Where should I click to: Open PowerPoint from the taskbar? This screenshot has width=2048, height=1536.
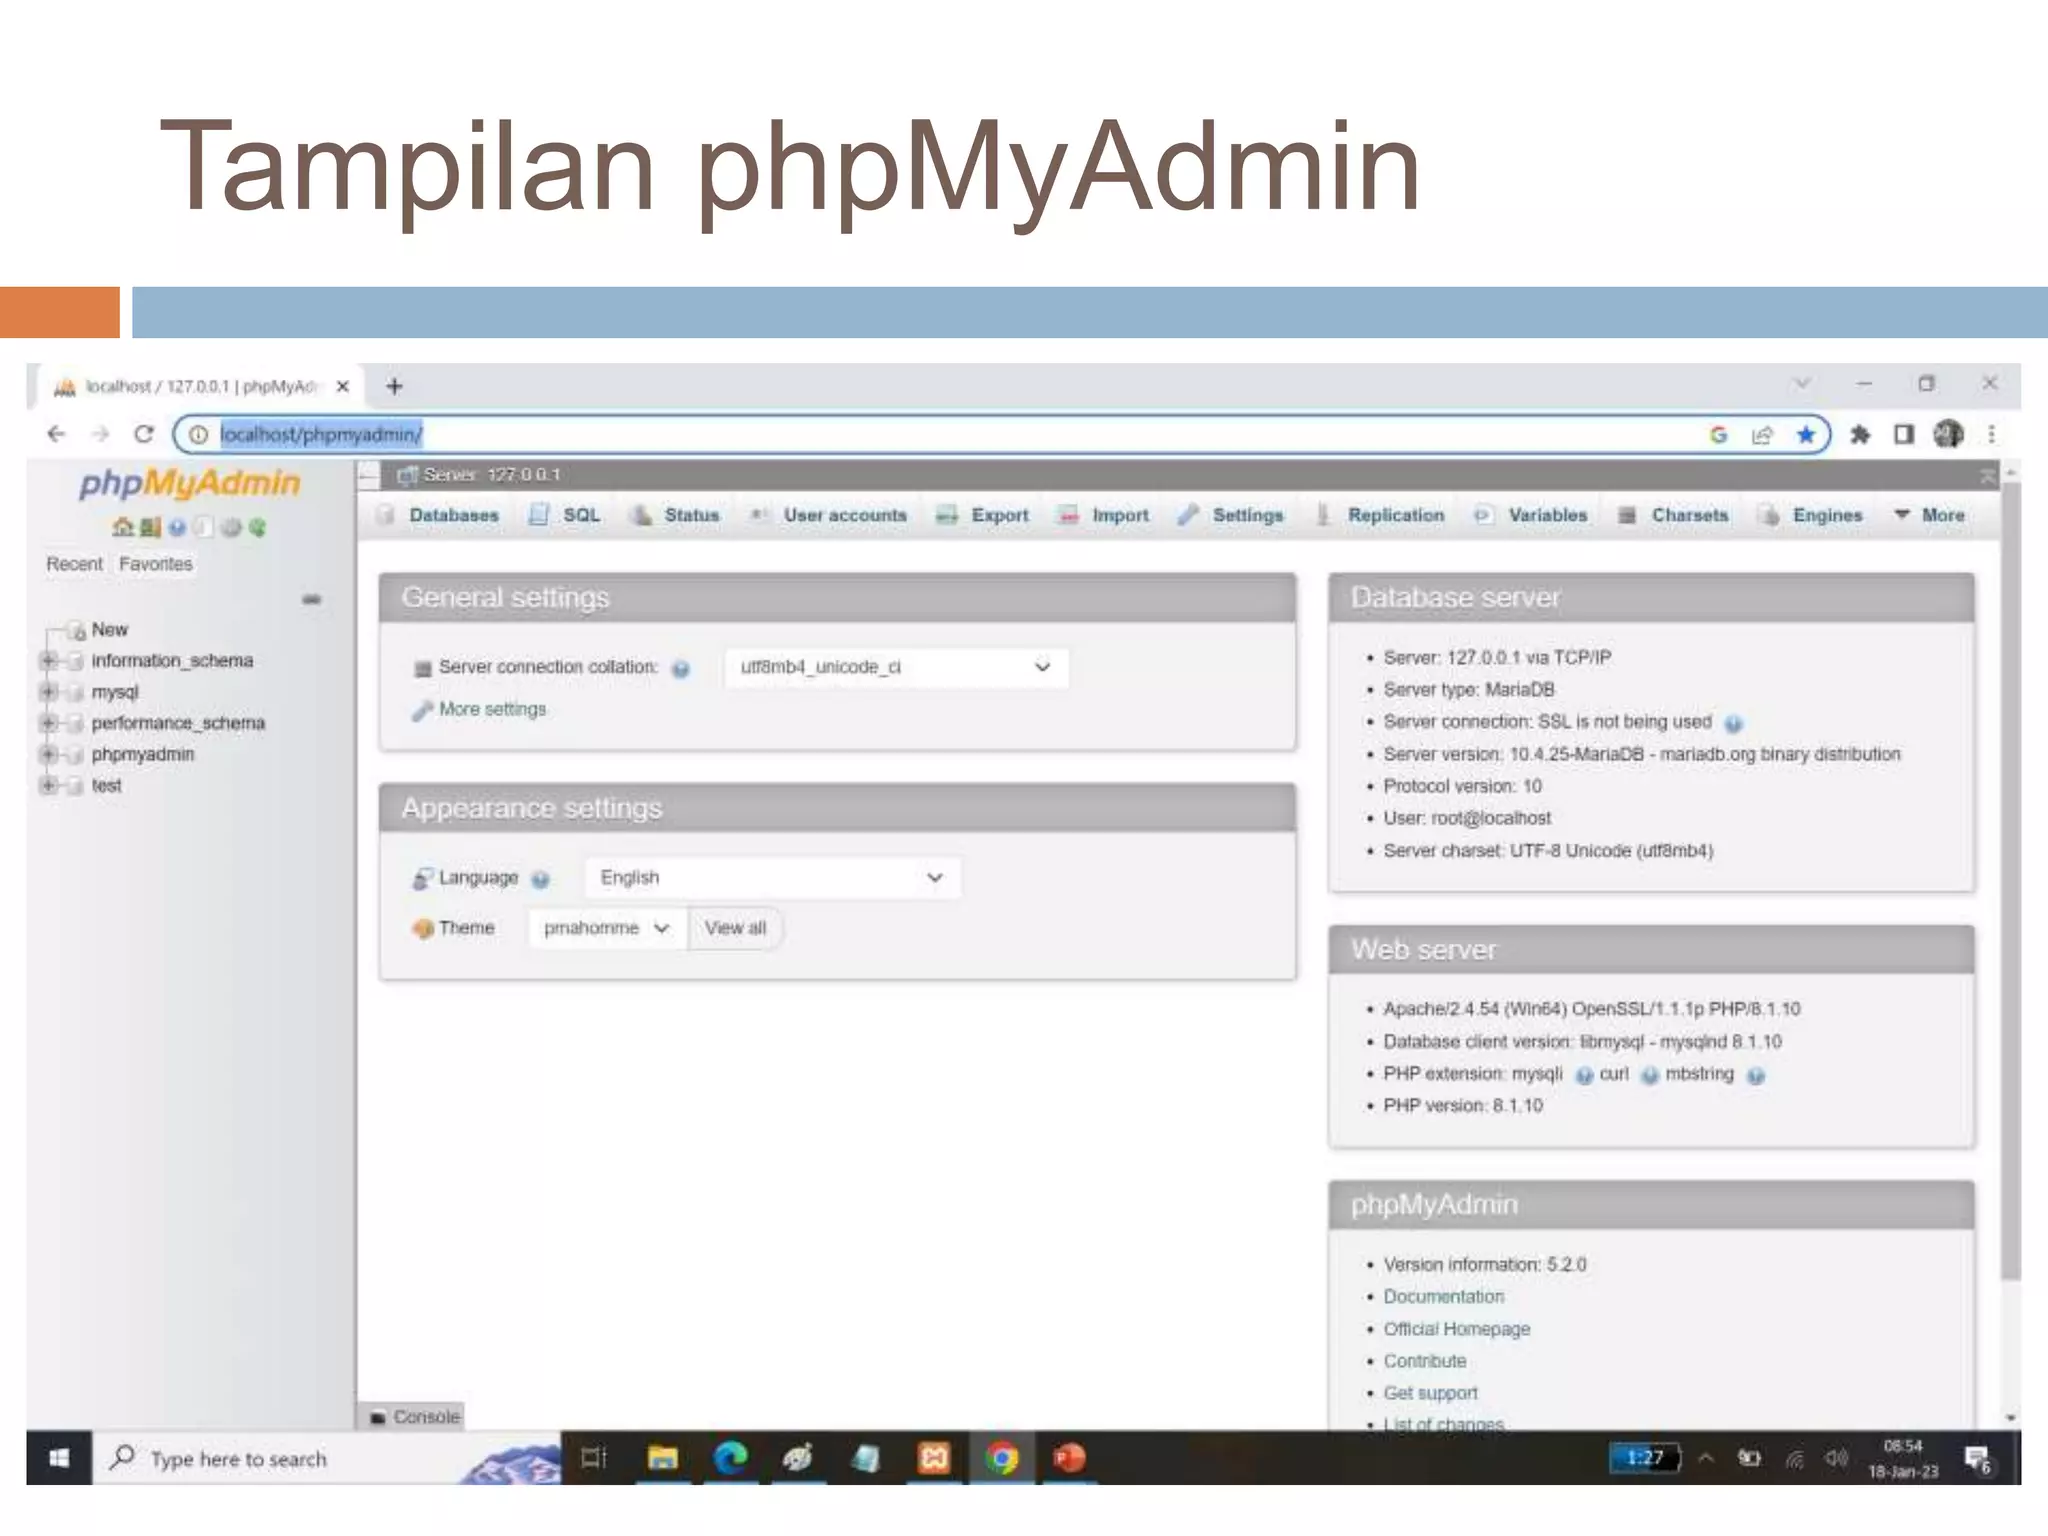[1070, 1458]
